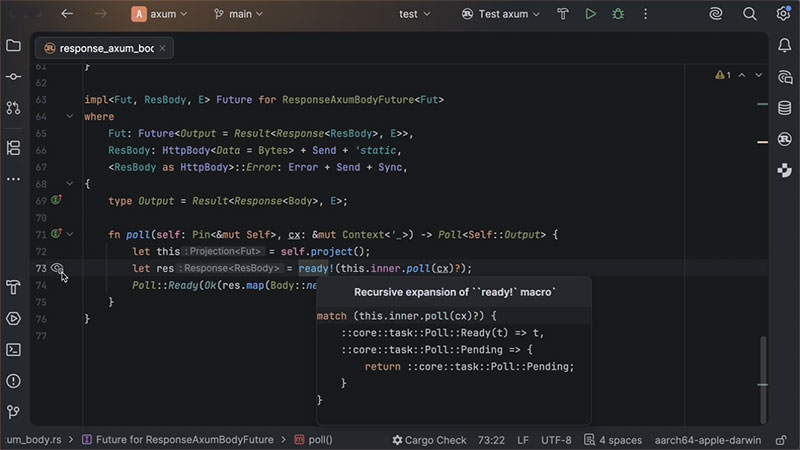Open the Problems tool window

[x=13, y=380]
